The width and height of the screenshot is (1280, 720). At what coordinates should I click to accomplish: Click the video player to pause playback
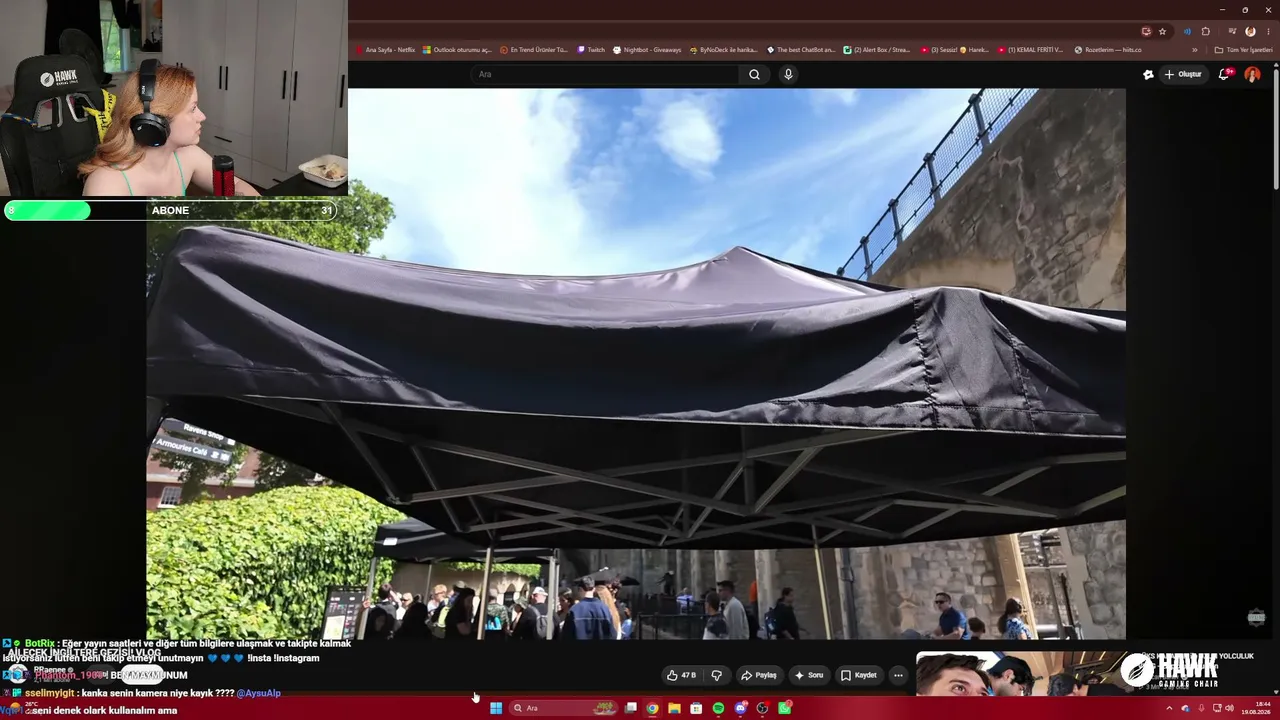click(636, 364)
